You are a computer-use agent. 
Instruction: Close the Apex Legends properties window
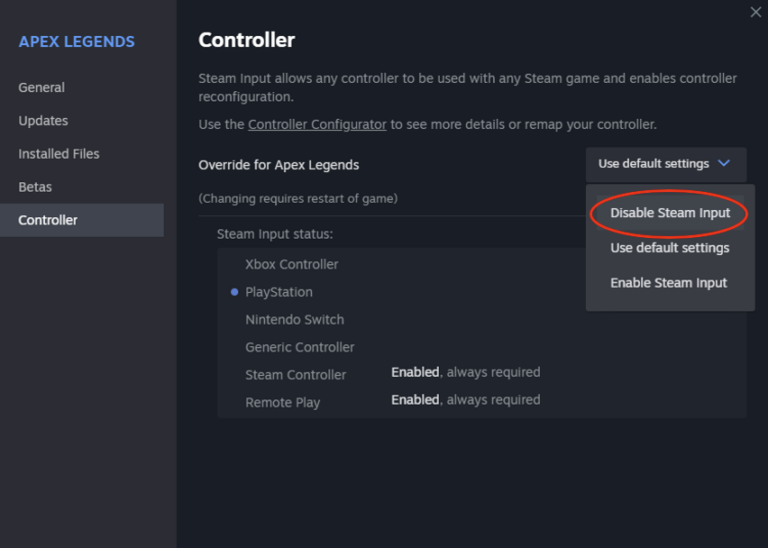[x=756, y=12]
